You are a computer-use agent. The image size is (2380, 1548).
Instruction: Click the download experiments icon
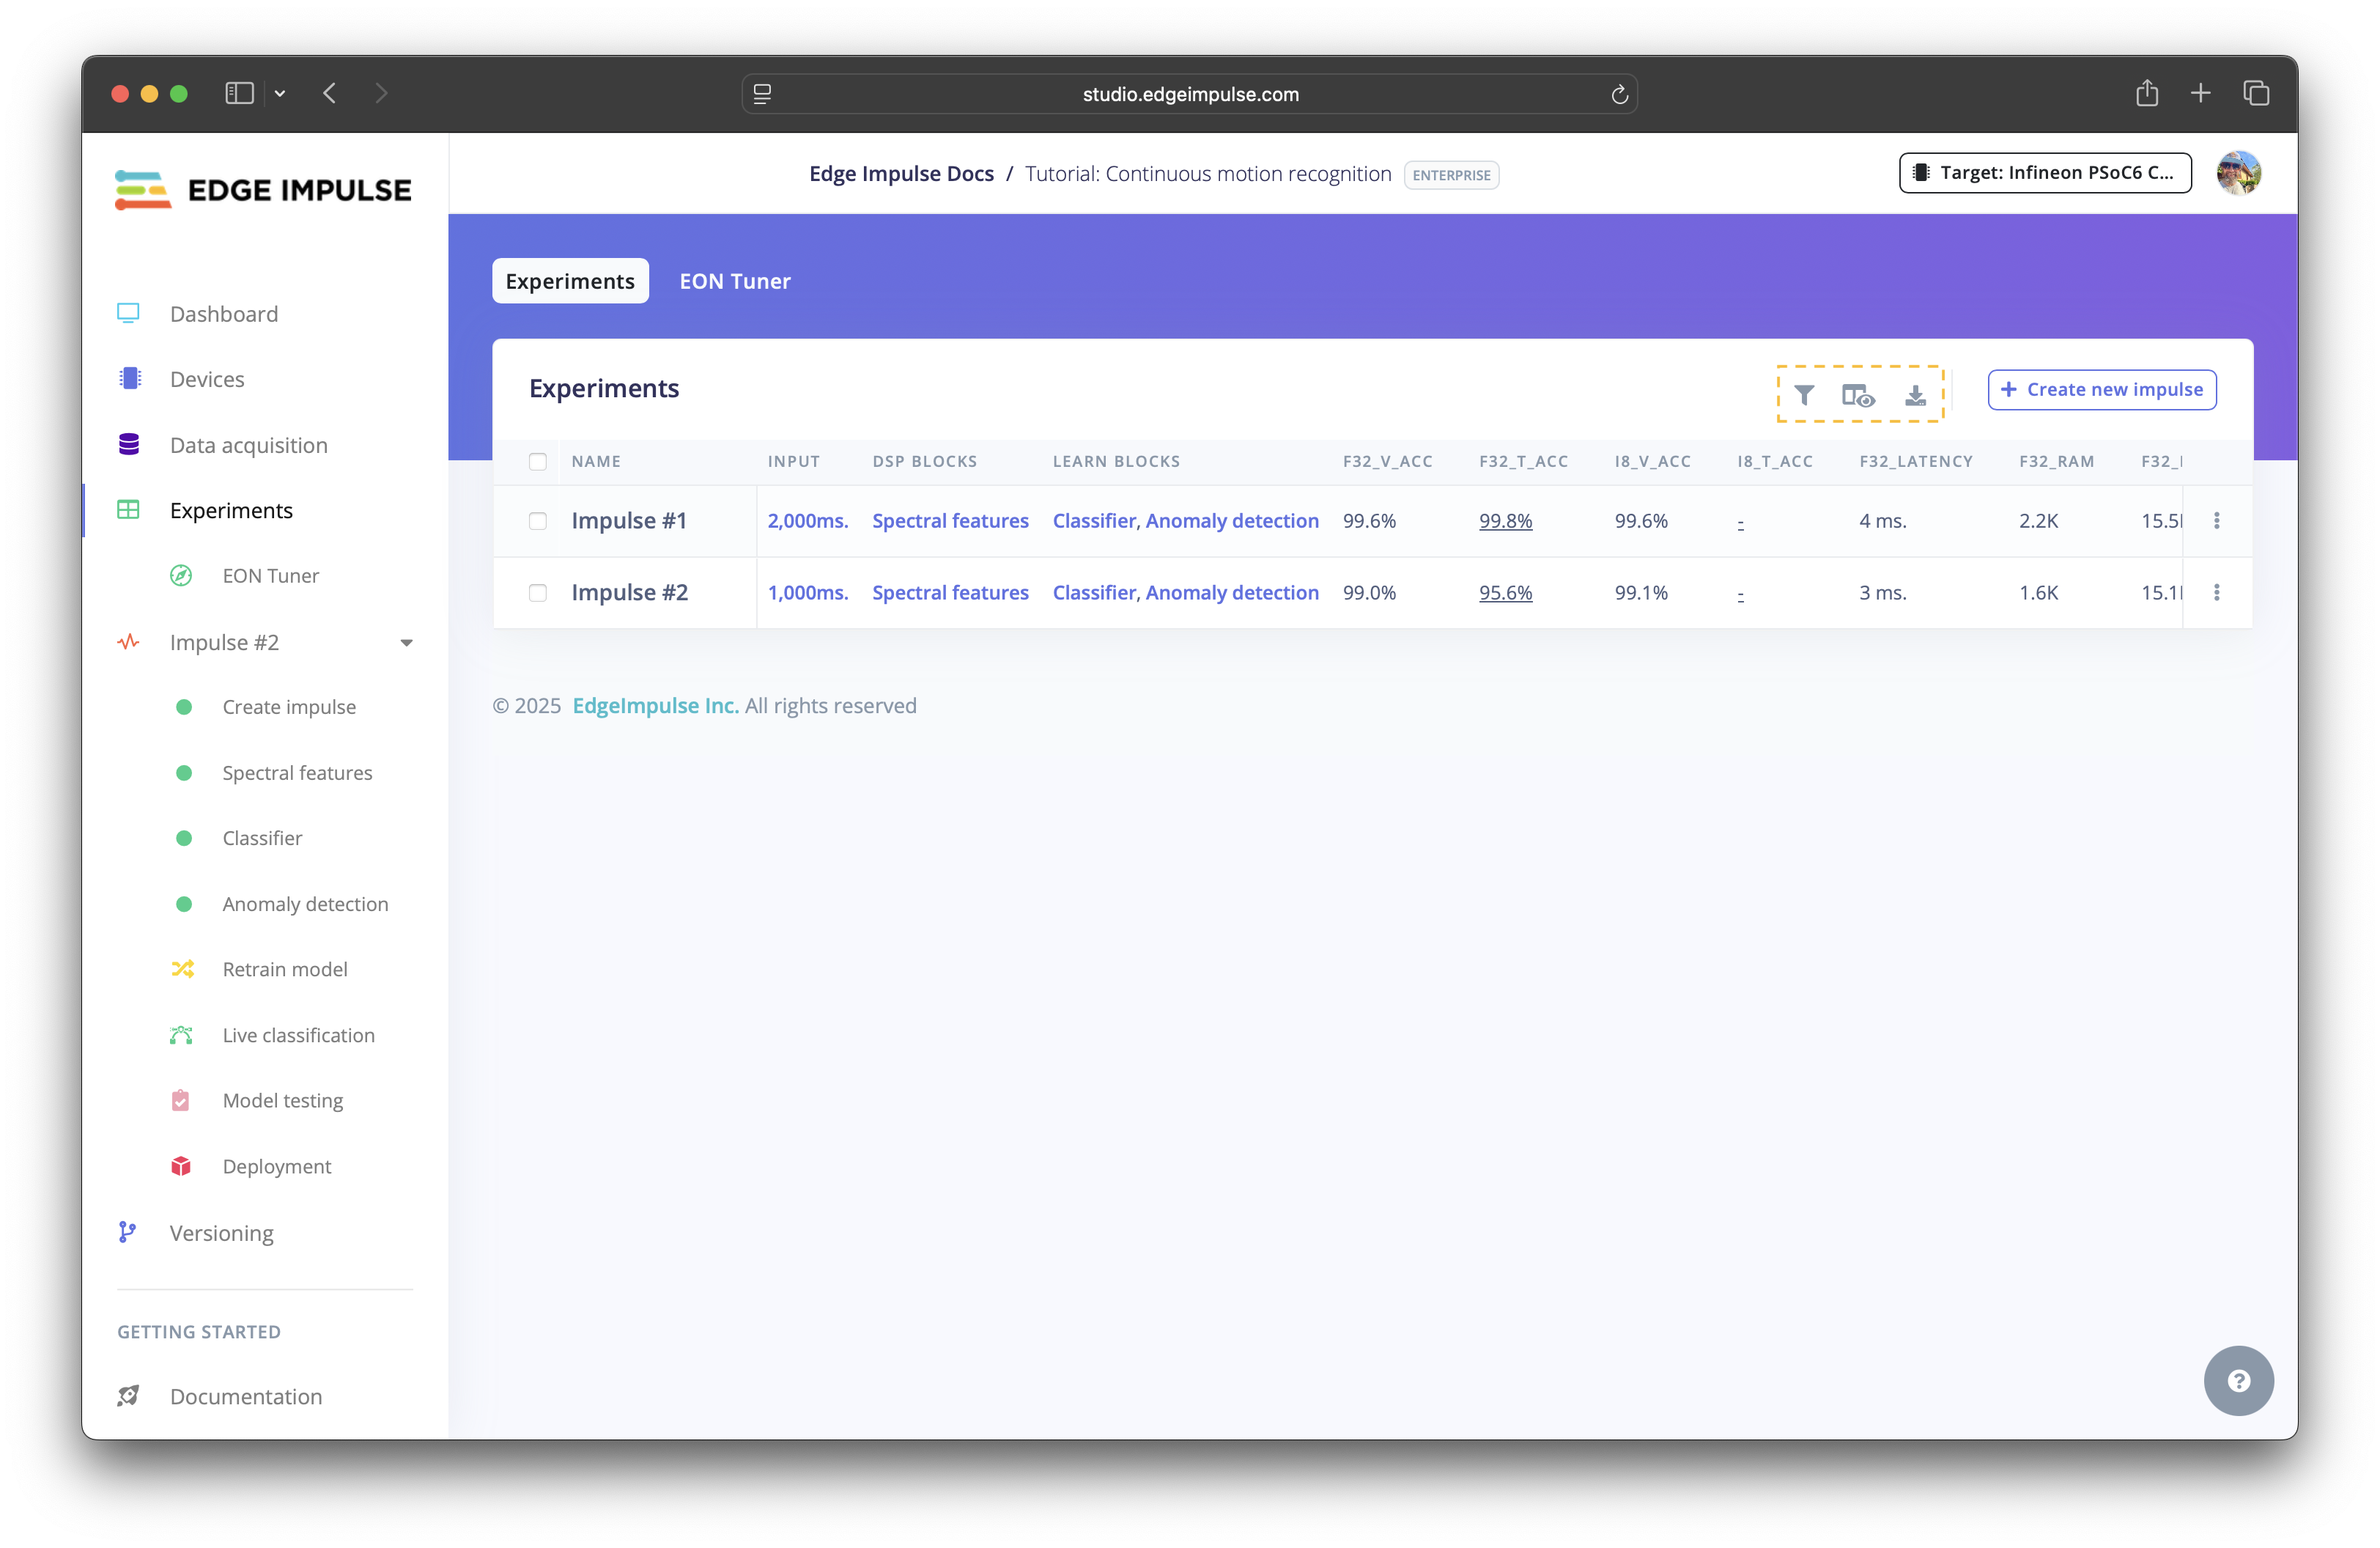pyautogui.click(x=1915, y=395)
